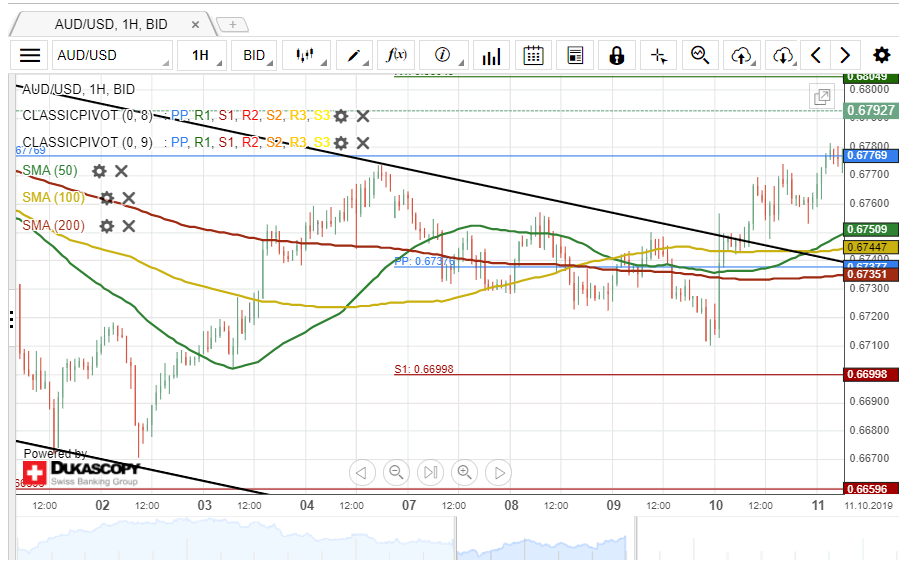Open the calendar date range icon
Image resolution: width=916 pixels, height=564 pixels.
pyautogui.click(x=534, y=56)
